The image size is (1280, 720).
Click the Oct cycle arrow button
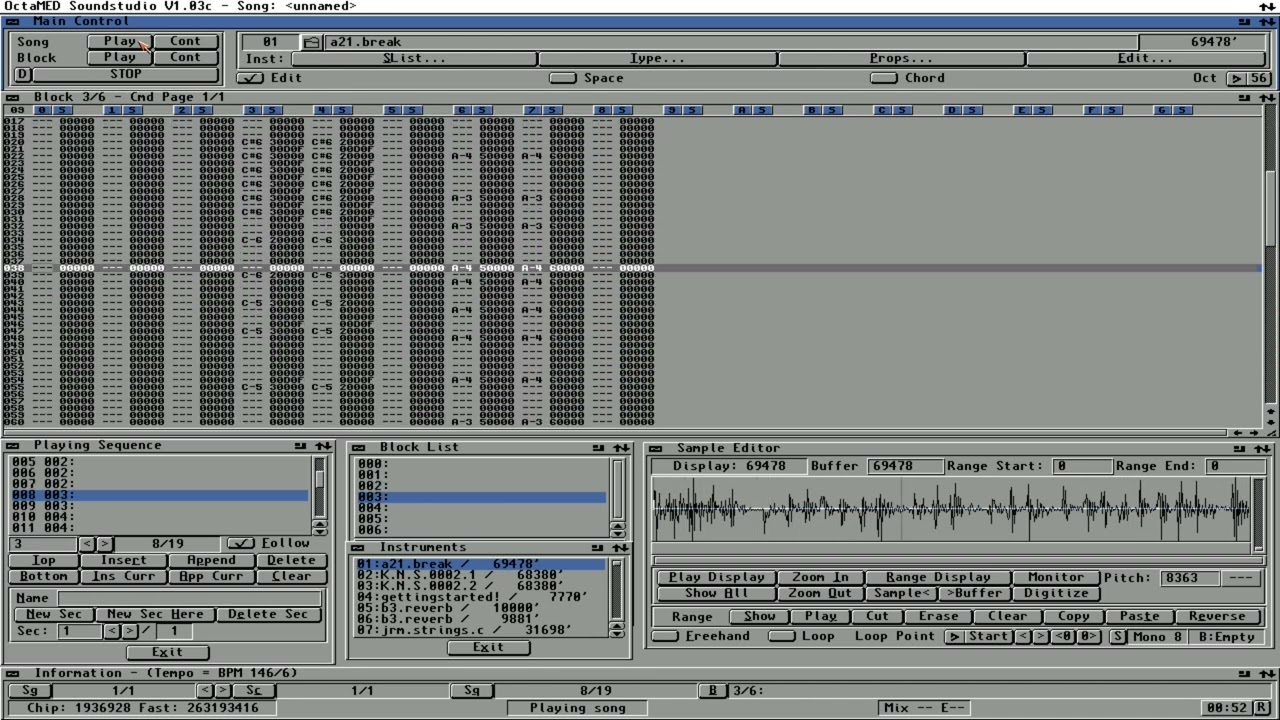point(1236,78)
